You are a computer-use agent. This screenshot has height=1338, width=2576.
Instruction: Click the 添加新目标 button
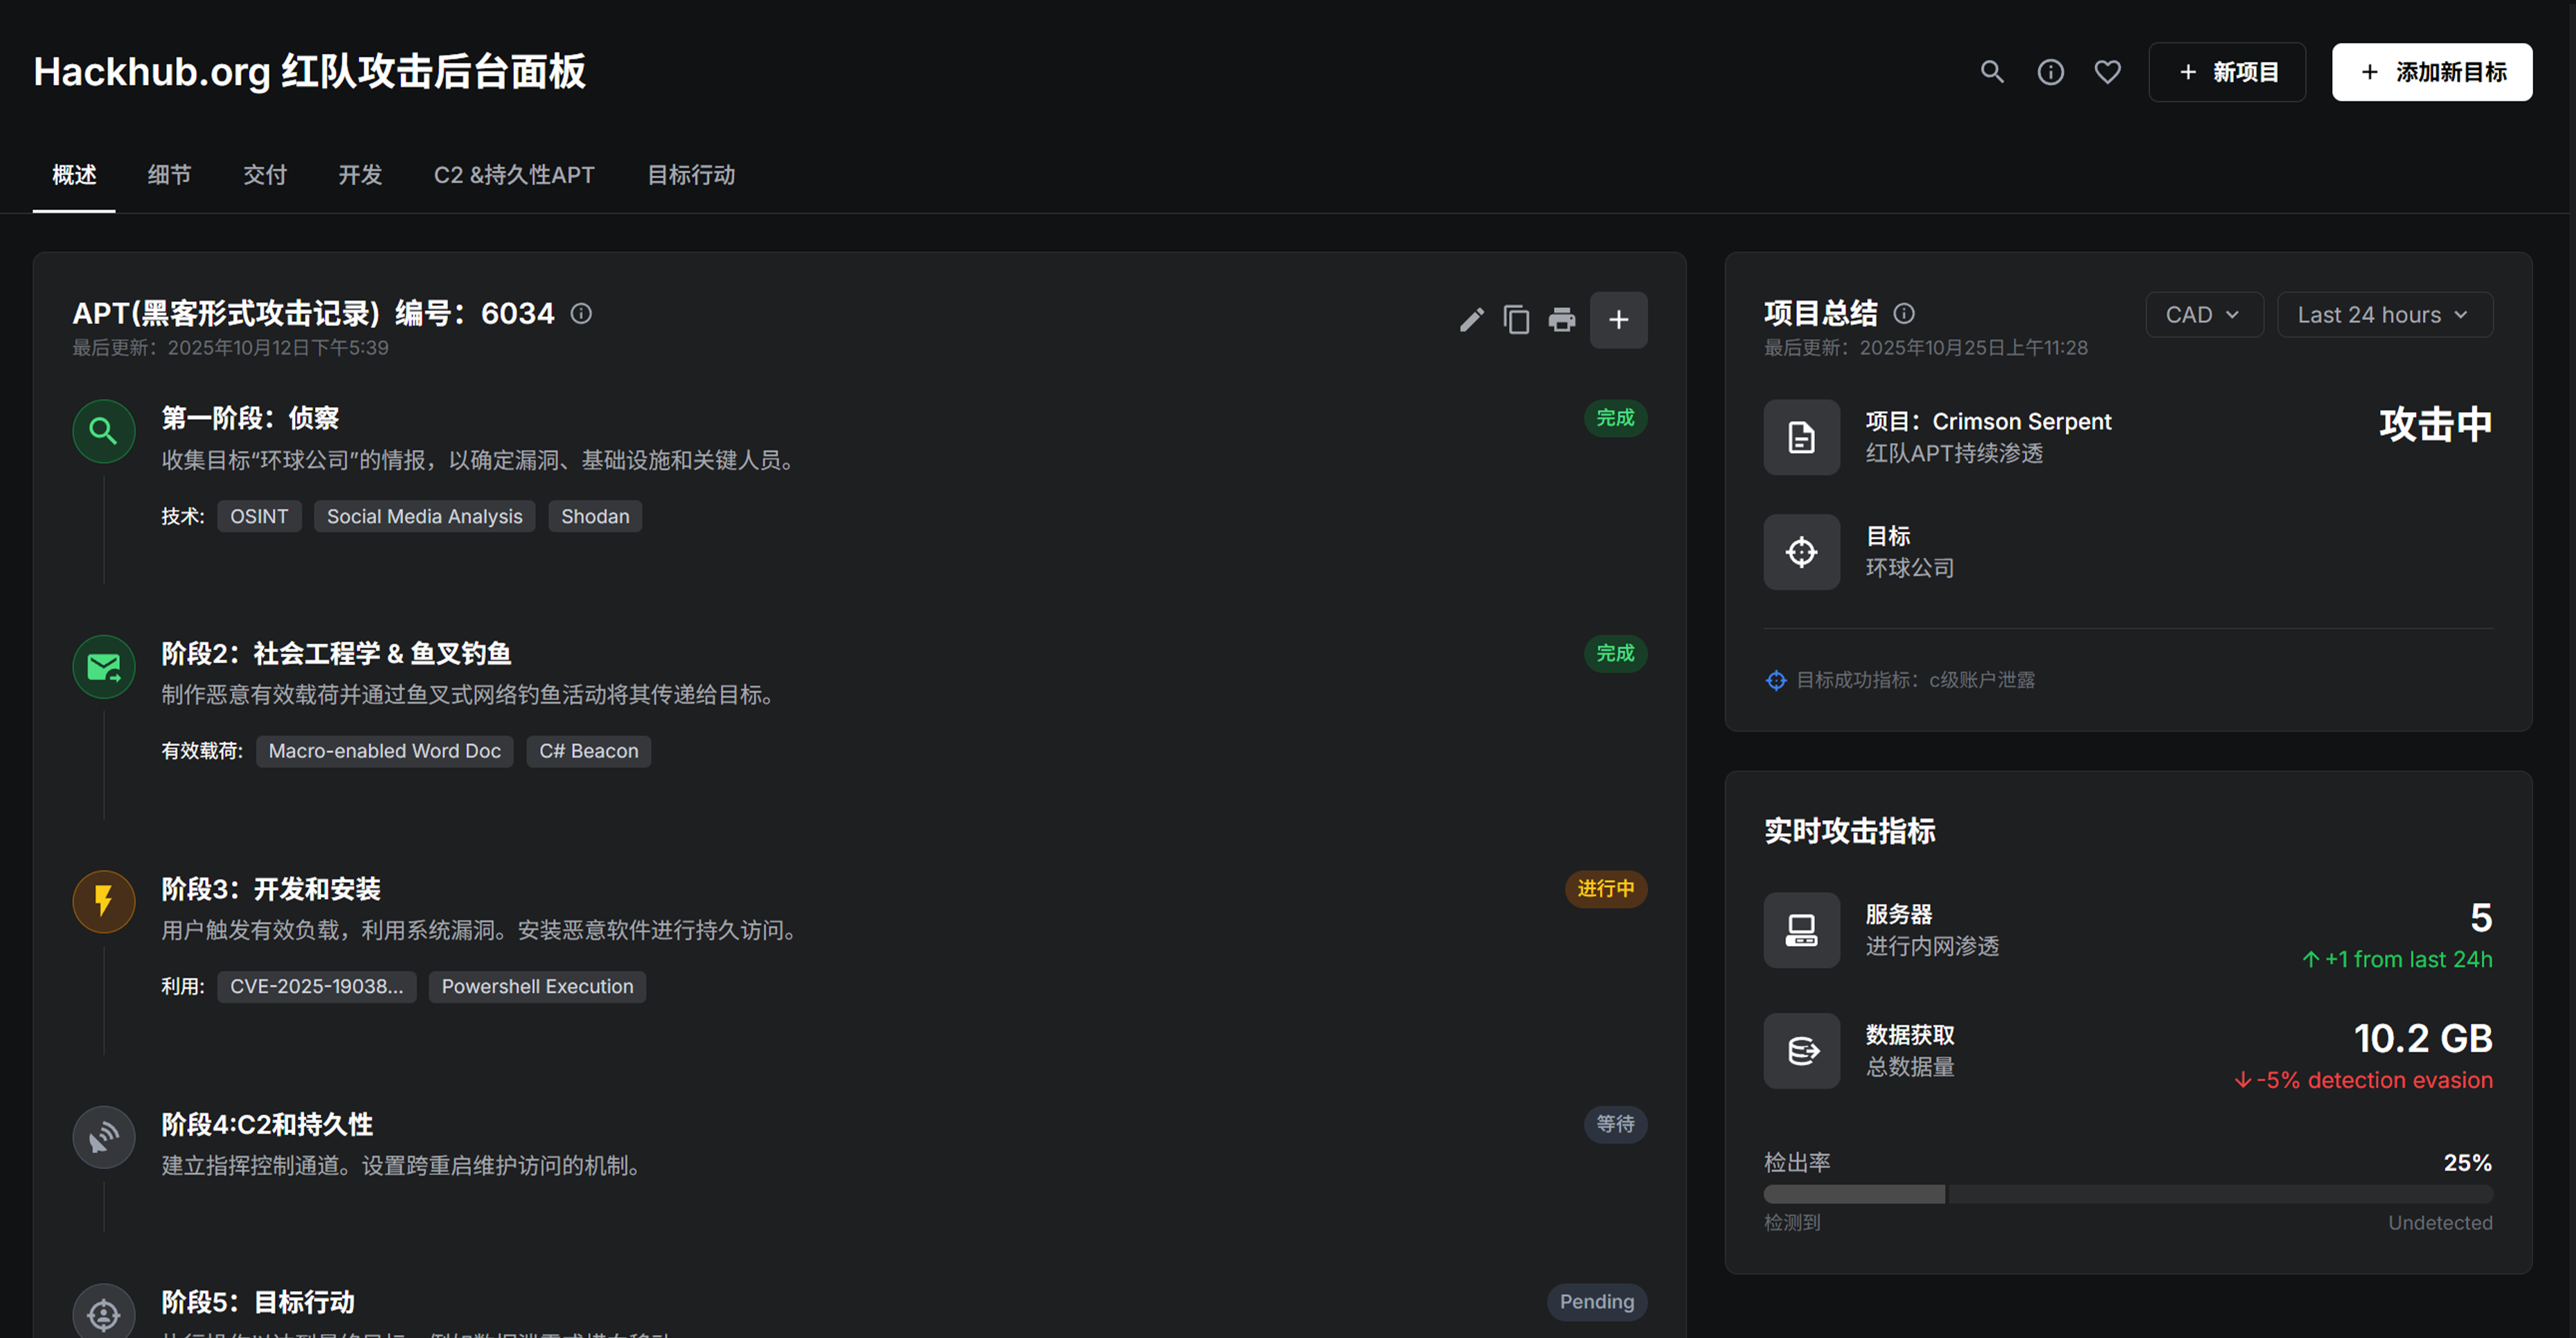(2431, 71)
